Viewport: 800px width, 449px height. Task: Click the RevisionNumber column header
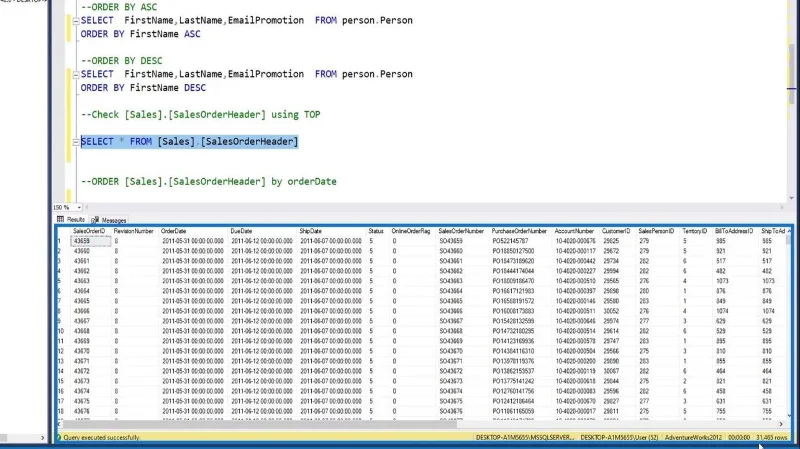click(134, 231)
